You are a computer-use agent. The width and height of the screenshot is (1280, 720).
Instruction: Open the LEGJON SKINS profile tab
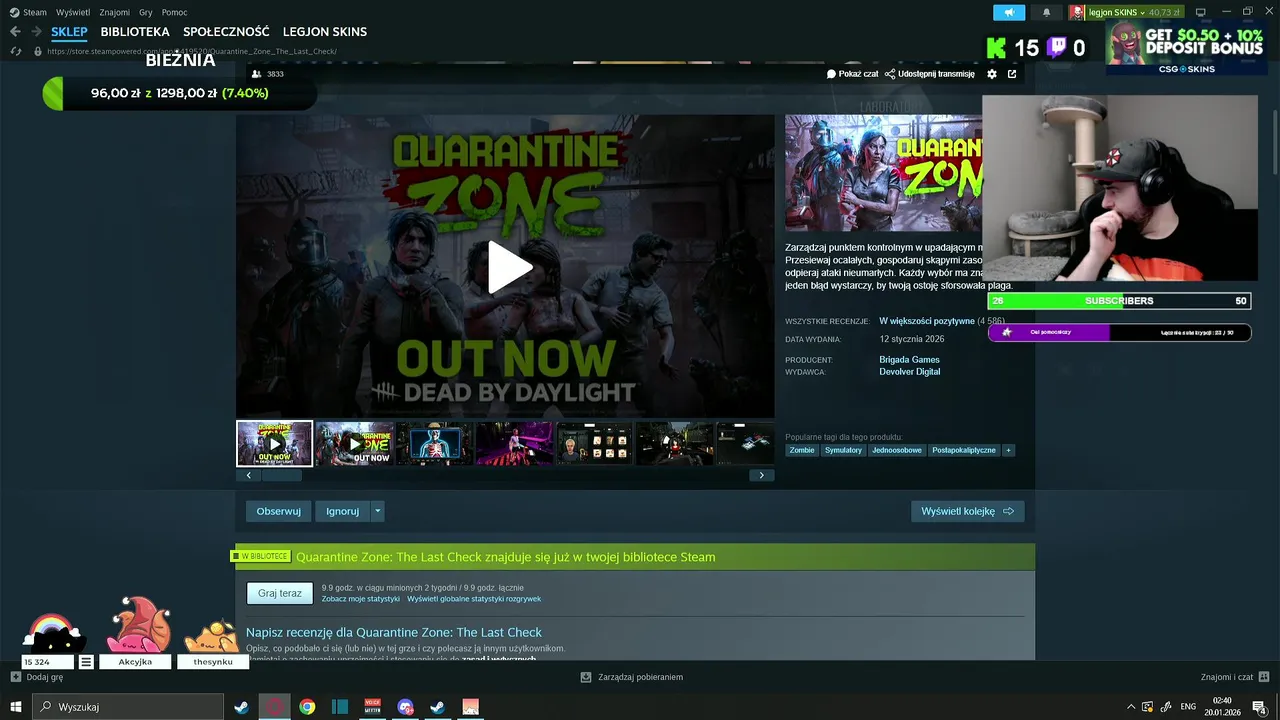click(x=325, y=32)
